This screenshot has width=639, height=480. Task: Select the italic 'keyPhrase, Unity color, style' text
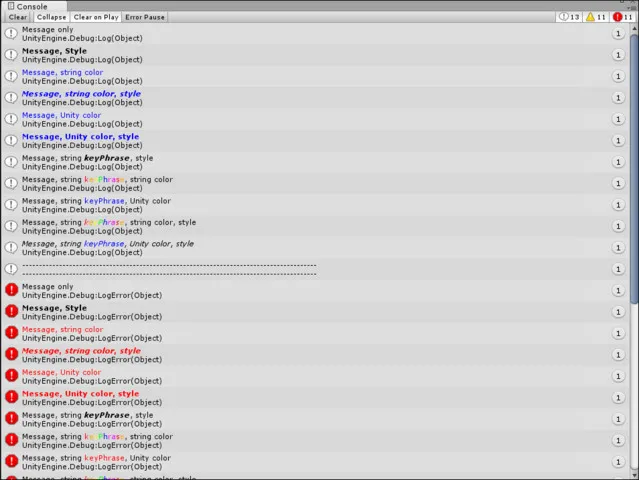point(108,244)
